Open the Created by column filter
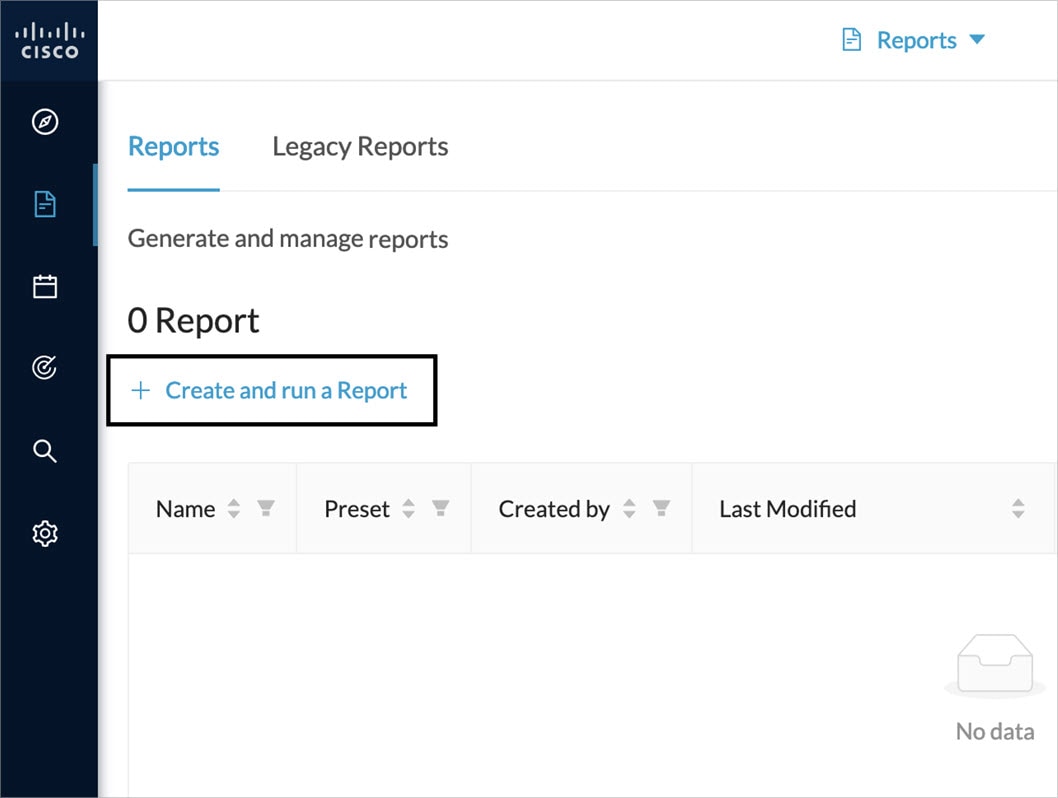Screen dimensions: 1058x798 pyautogui.click(x=661, y=509)
